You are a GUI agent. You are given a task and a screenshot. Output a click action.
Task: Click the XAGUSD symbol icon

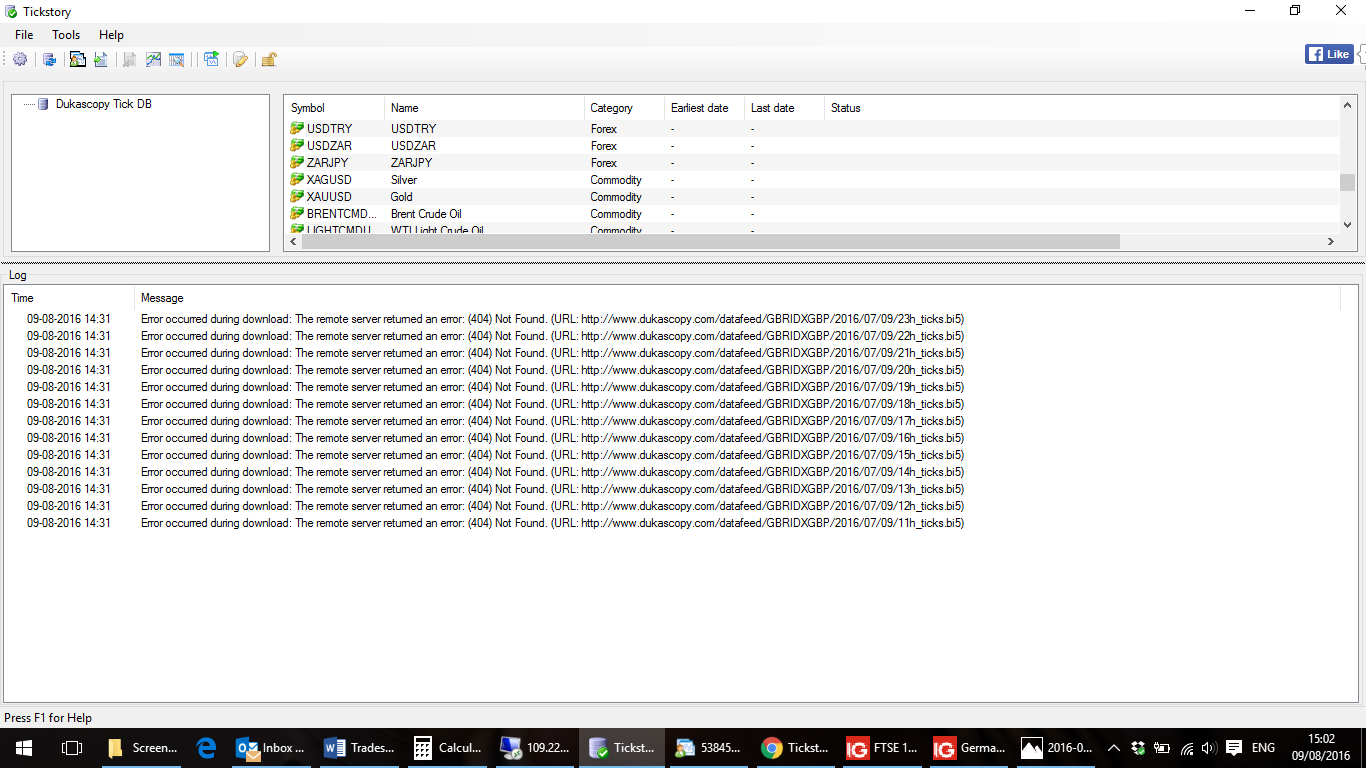tap(297, 180)
